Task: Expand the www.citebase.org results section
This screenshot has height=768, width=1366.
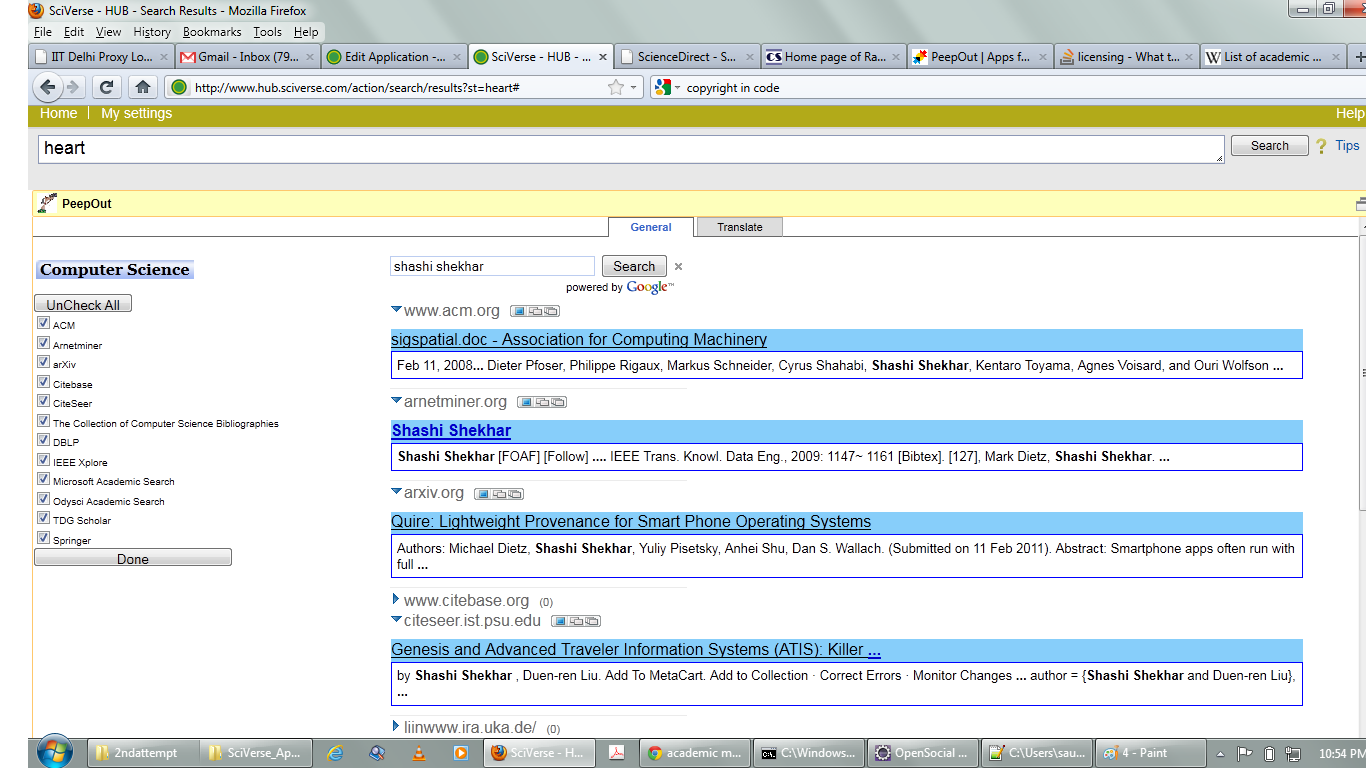Action: click(396, 600)
